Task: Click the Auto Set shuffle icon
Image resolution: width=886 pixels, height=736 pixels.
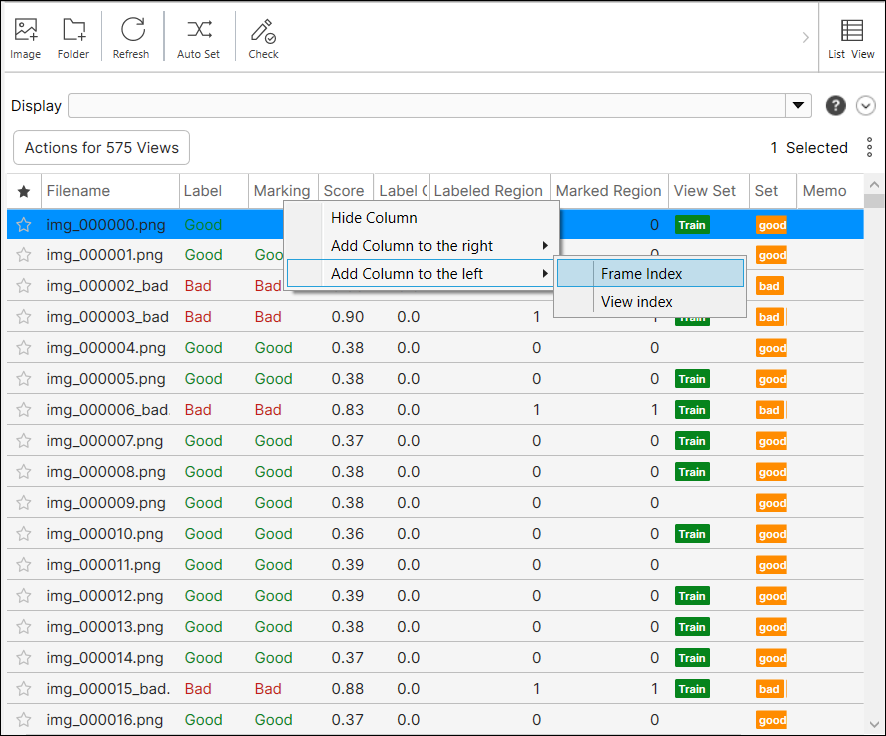Action: click(x=198, y=31)
